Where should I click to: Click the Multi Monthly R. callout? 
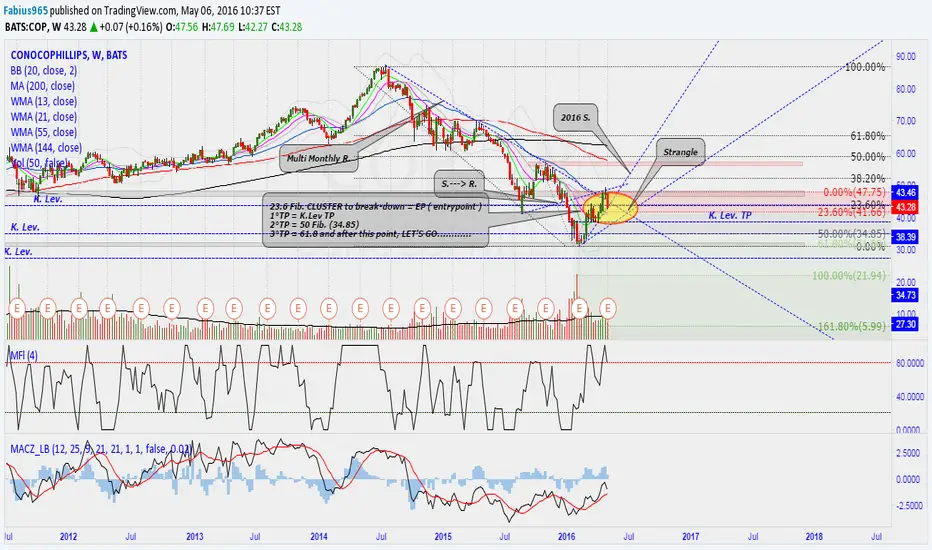(317, 159)
